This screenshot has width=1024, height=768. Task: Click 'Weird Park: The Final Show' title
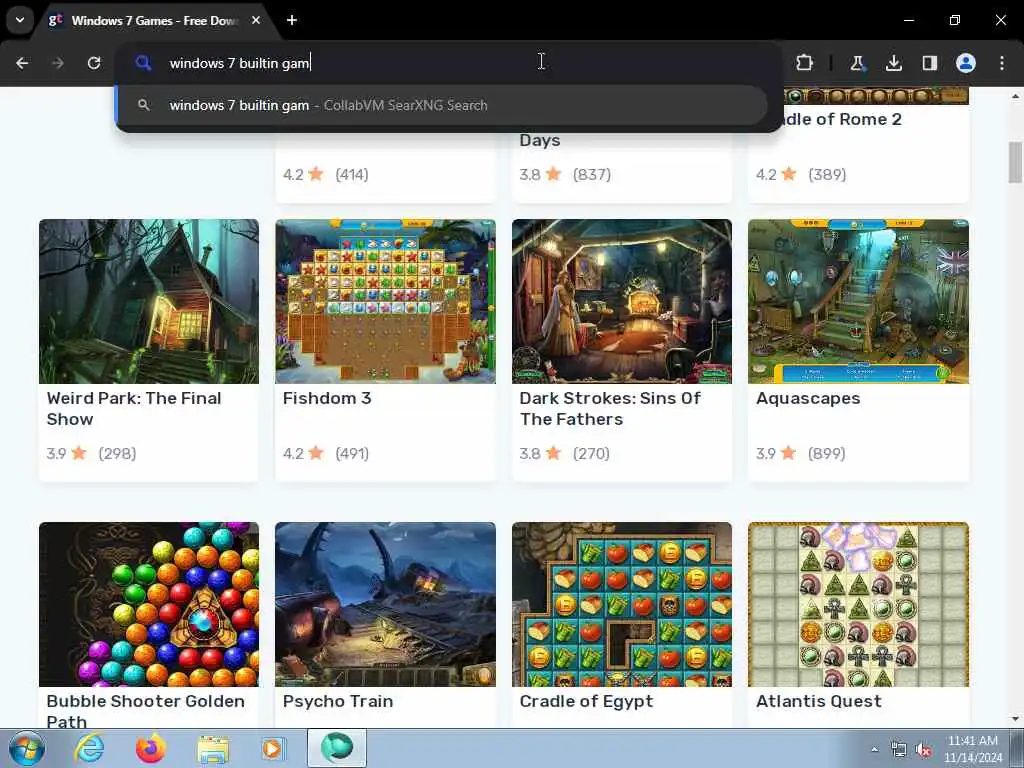tap(134, 408)
